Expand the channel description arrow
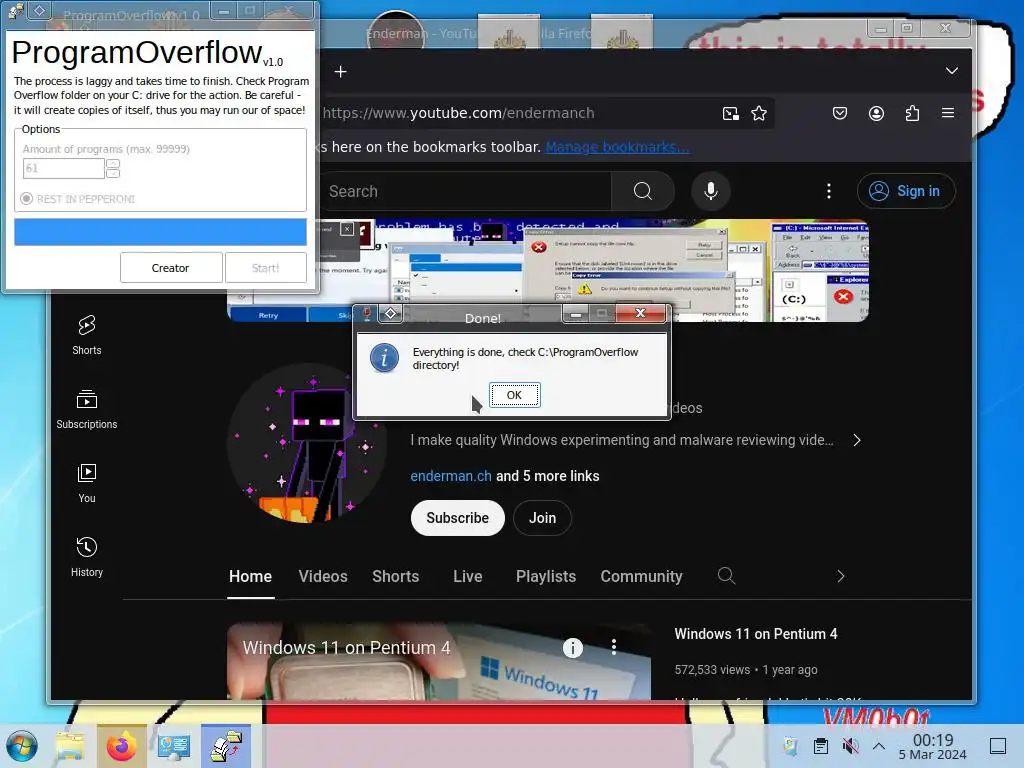The height and width of the screenshot is (768, 1024). (x=857, y=440)
